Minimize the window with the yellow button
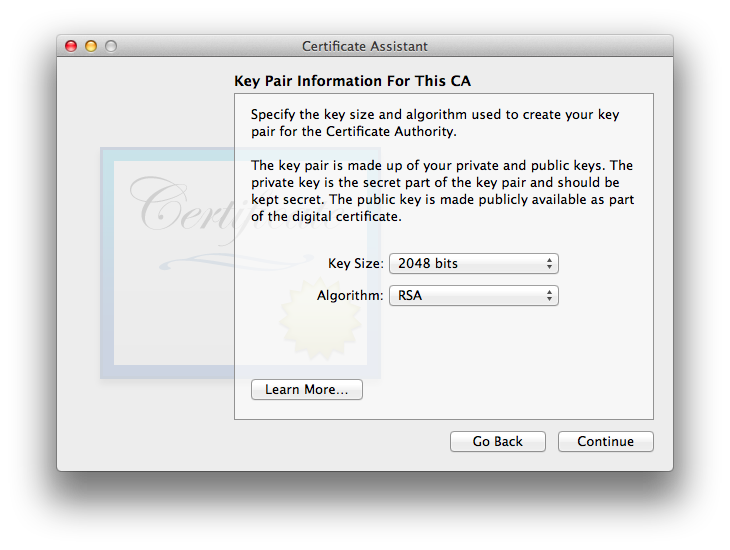 click(91, 46)
